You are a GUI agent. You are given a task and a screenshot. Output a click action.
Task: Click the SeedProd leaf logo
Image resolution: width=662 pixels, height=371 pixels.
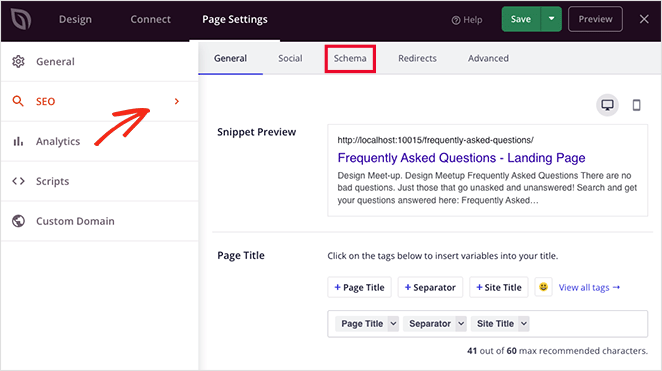pyautogui.click(x=21, y=19)
